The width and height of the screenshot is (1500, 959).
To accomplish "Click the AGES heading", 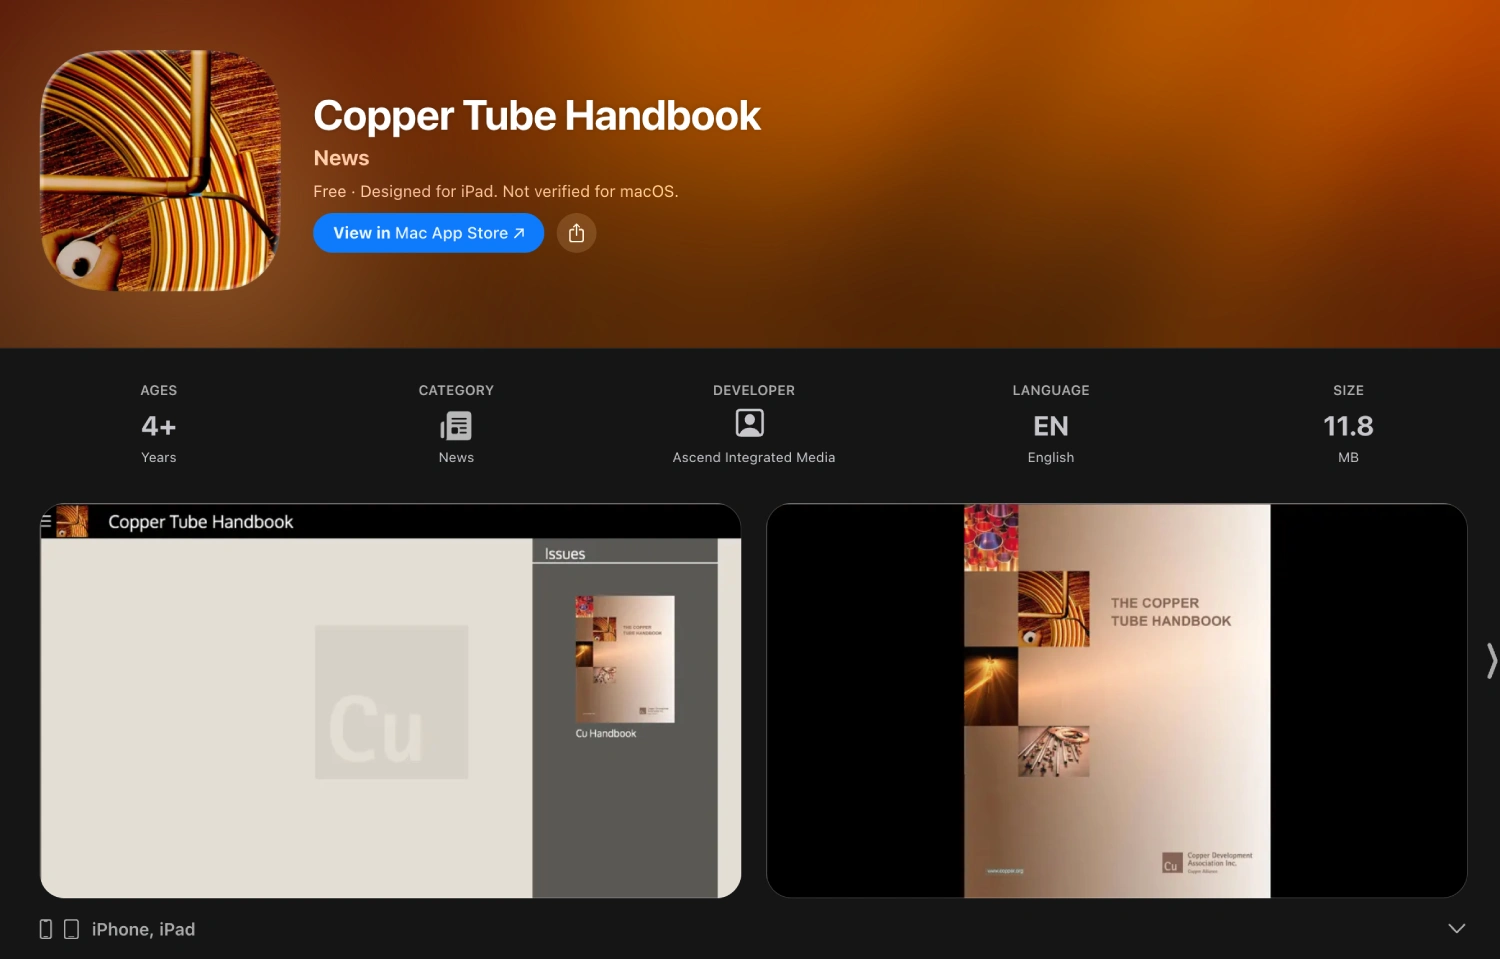I will click(x=159, y=390).
